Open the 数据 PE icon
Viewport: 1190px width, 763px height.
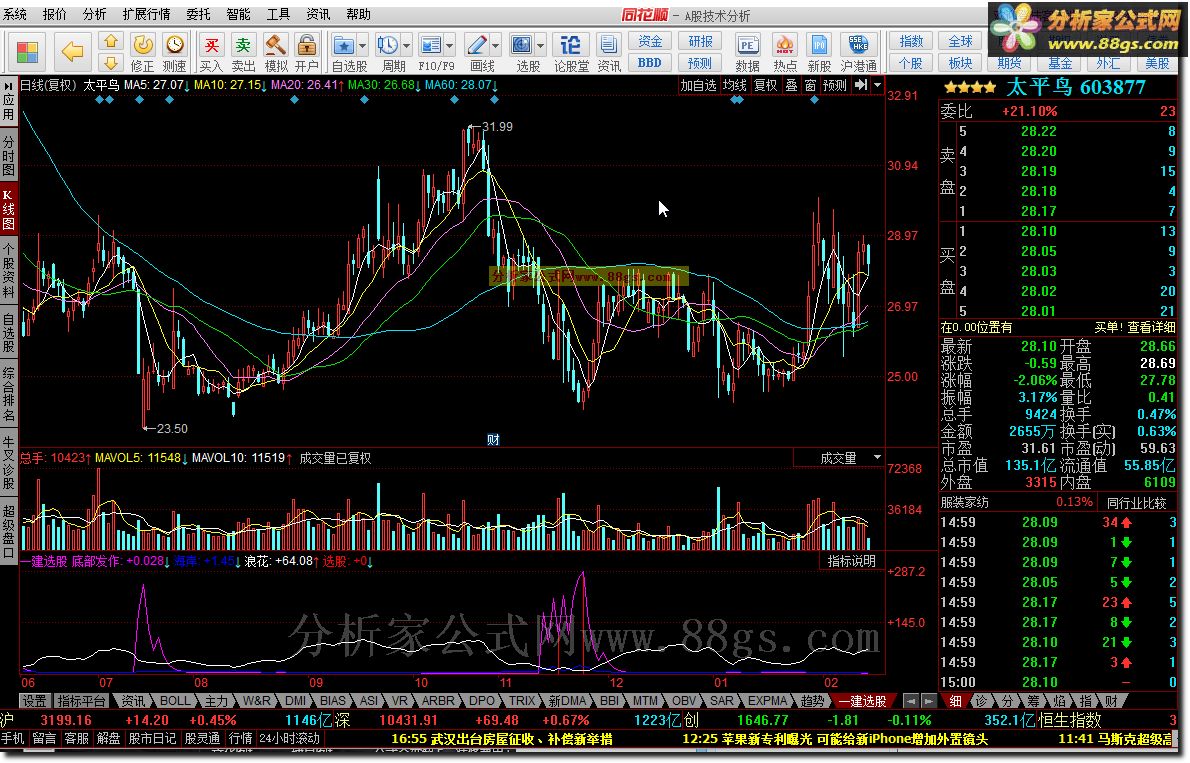coord(748,46)
